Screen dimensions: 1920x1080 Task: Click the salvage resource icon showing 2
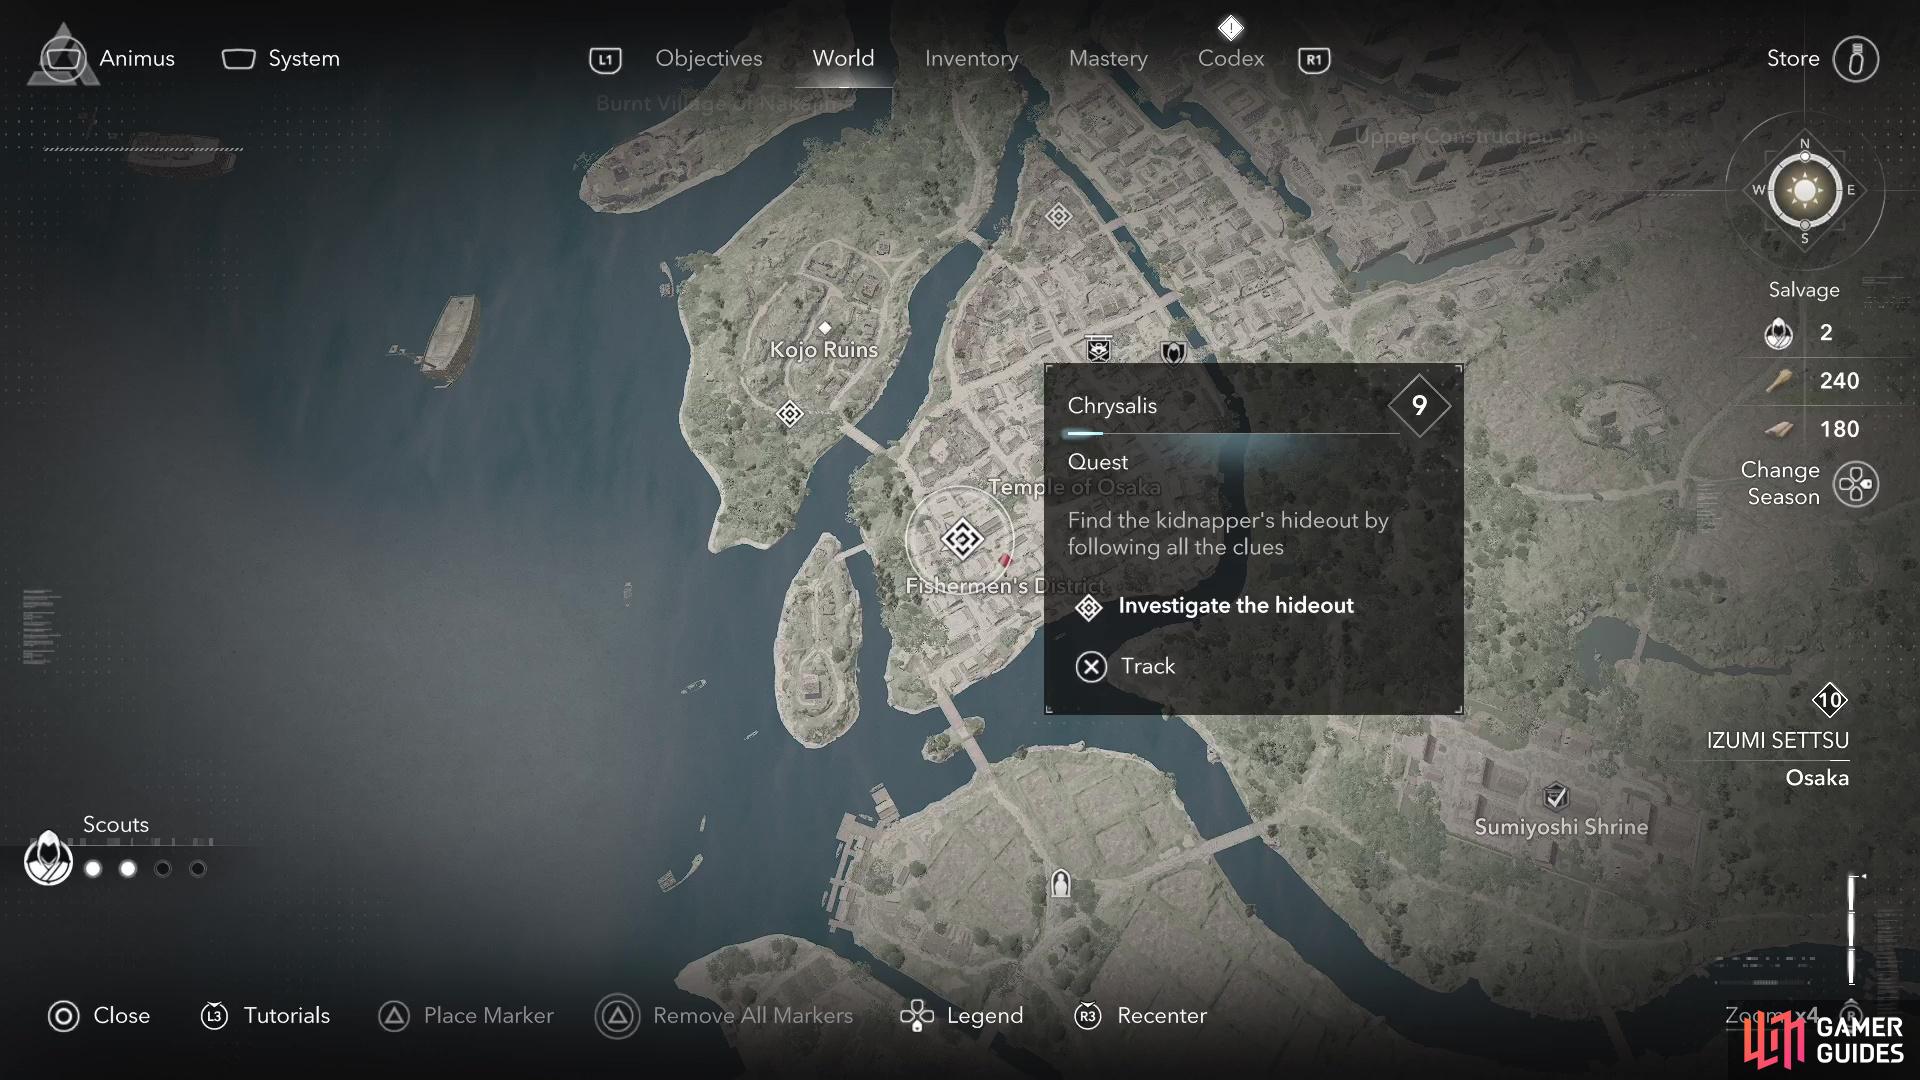[x=1778, y=333]
